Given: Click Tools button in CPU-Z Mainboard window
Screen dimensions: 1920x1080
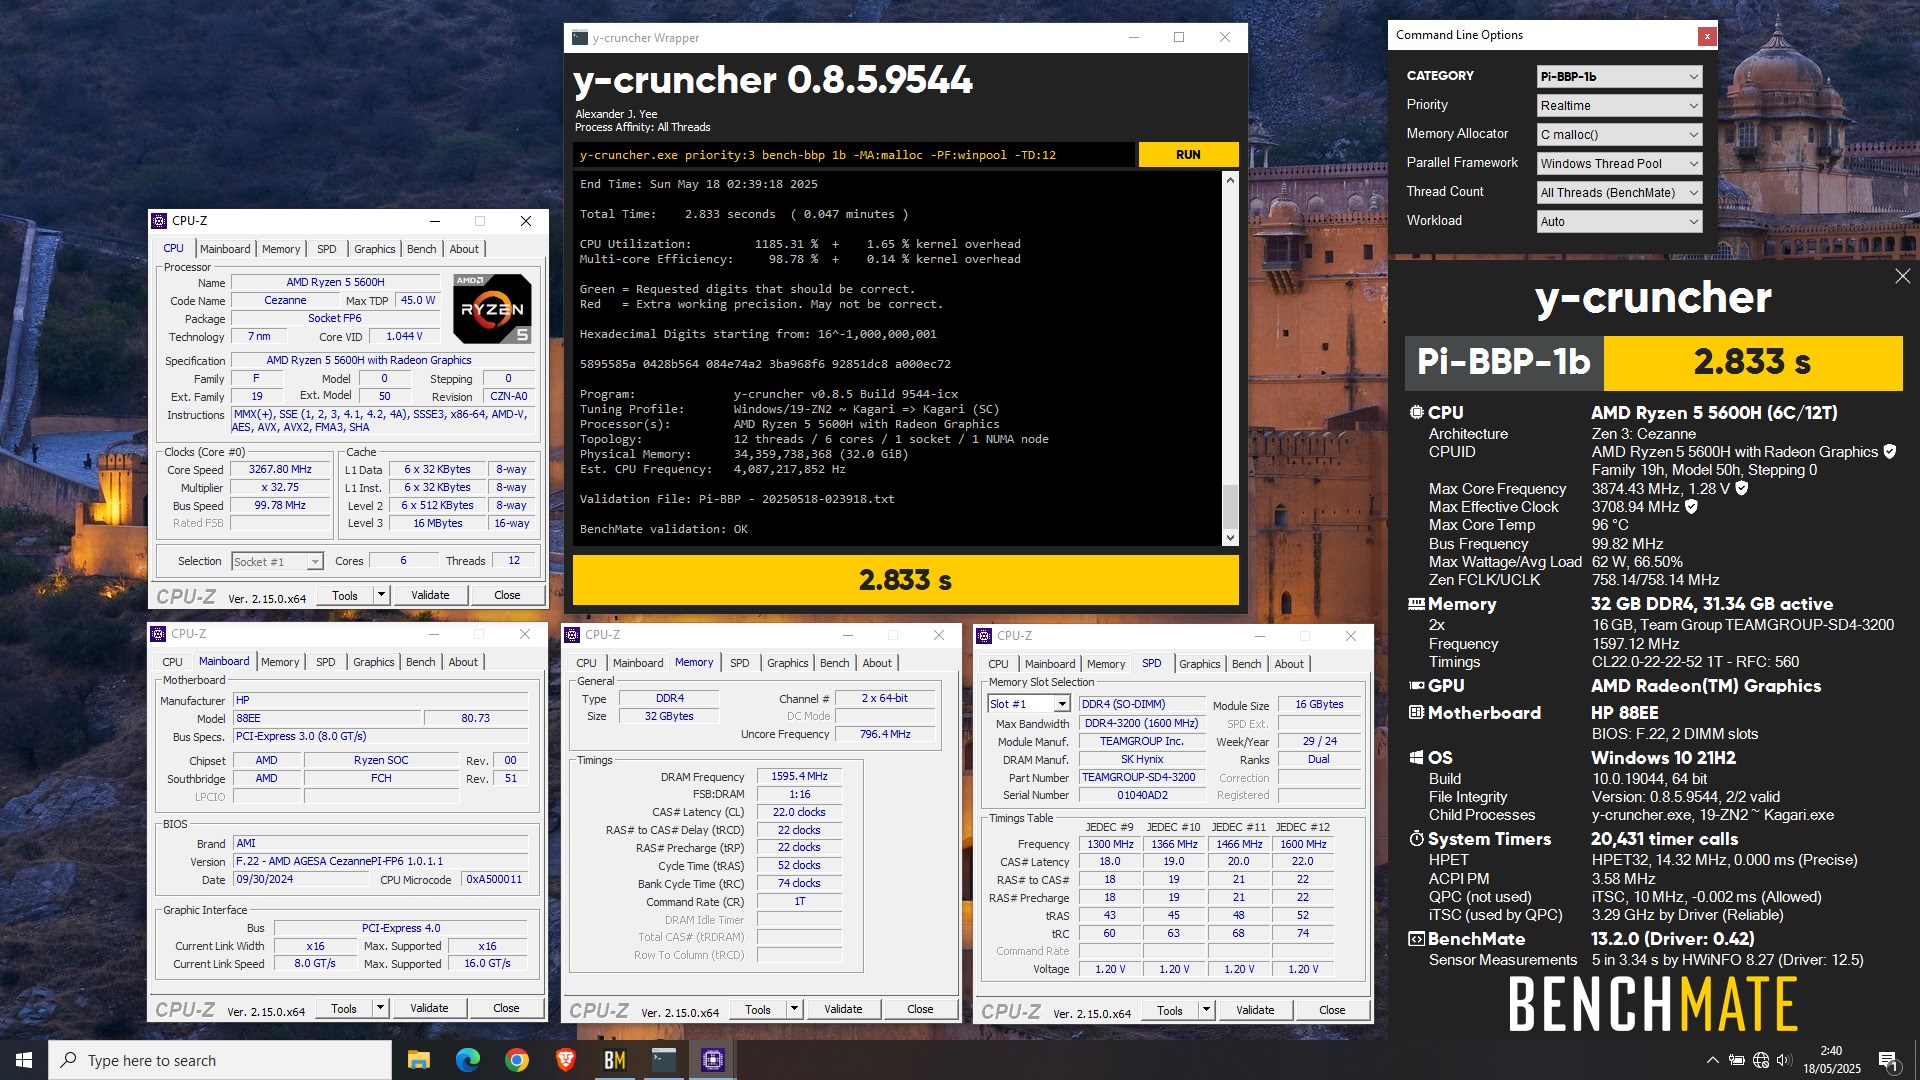Looking at the screenshot, I should (x=344, y=1008).
